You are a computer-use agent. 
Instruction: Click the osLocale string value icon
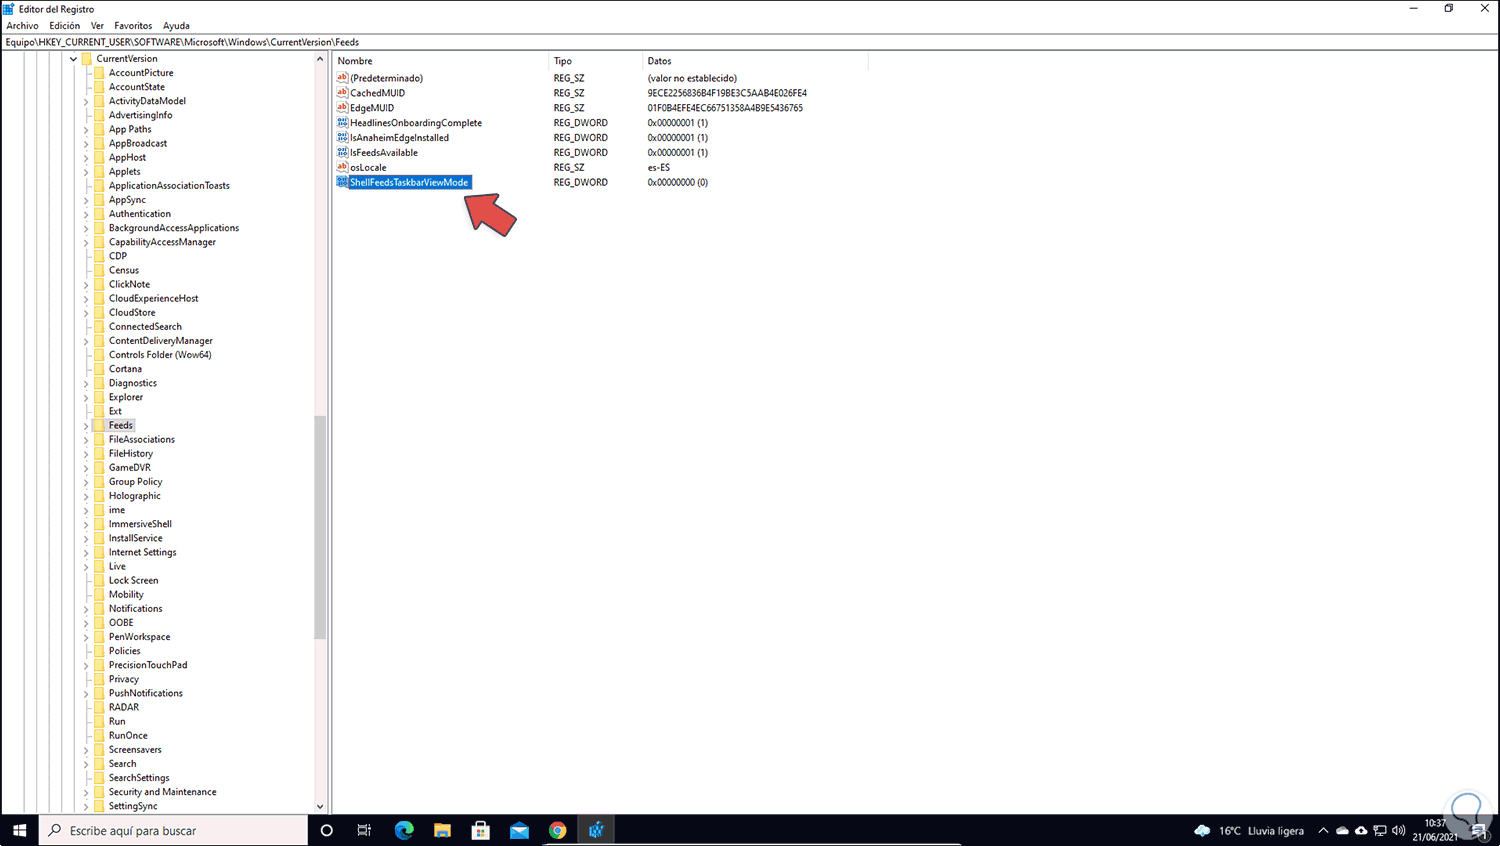click(x=342, y=167)
